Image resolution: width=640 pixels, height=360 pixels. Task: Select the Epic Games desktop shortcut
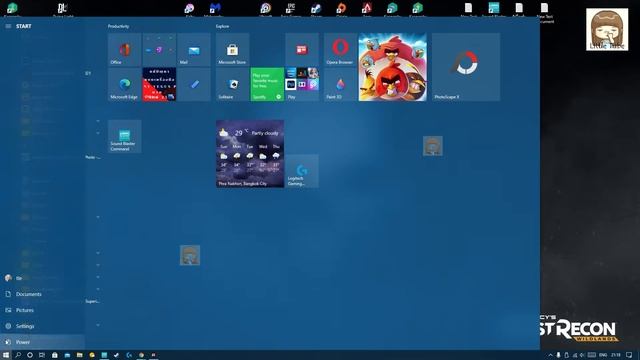[291, 9]
